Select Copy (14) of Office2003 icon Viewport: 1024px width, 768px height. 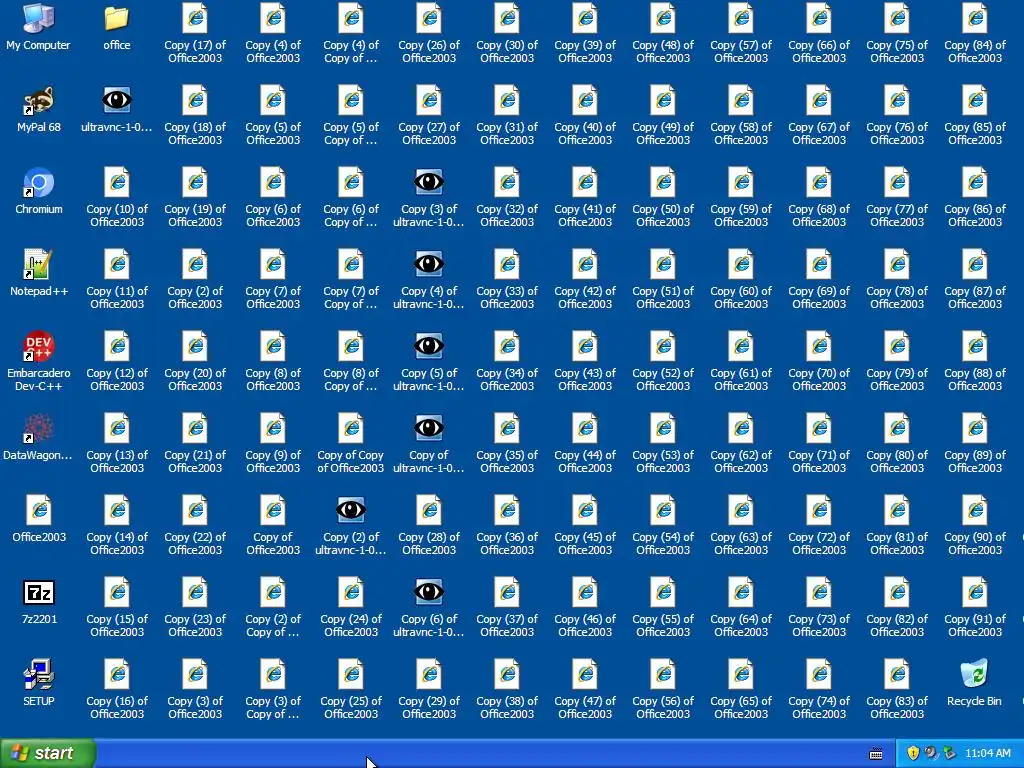[x=117, y=511]
